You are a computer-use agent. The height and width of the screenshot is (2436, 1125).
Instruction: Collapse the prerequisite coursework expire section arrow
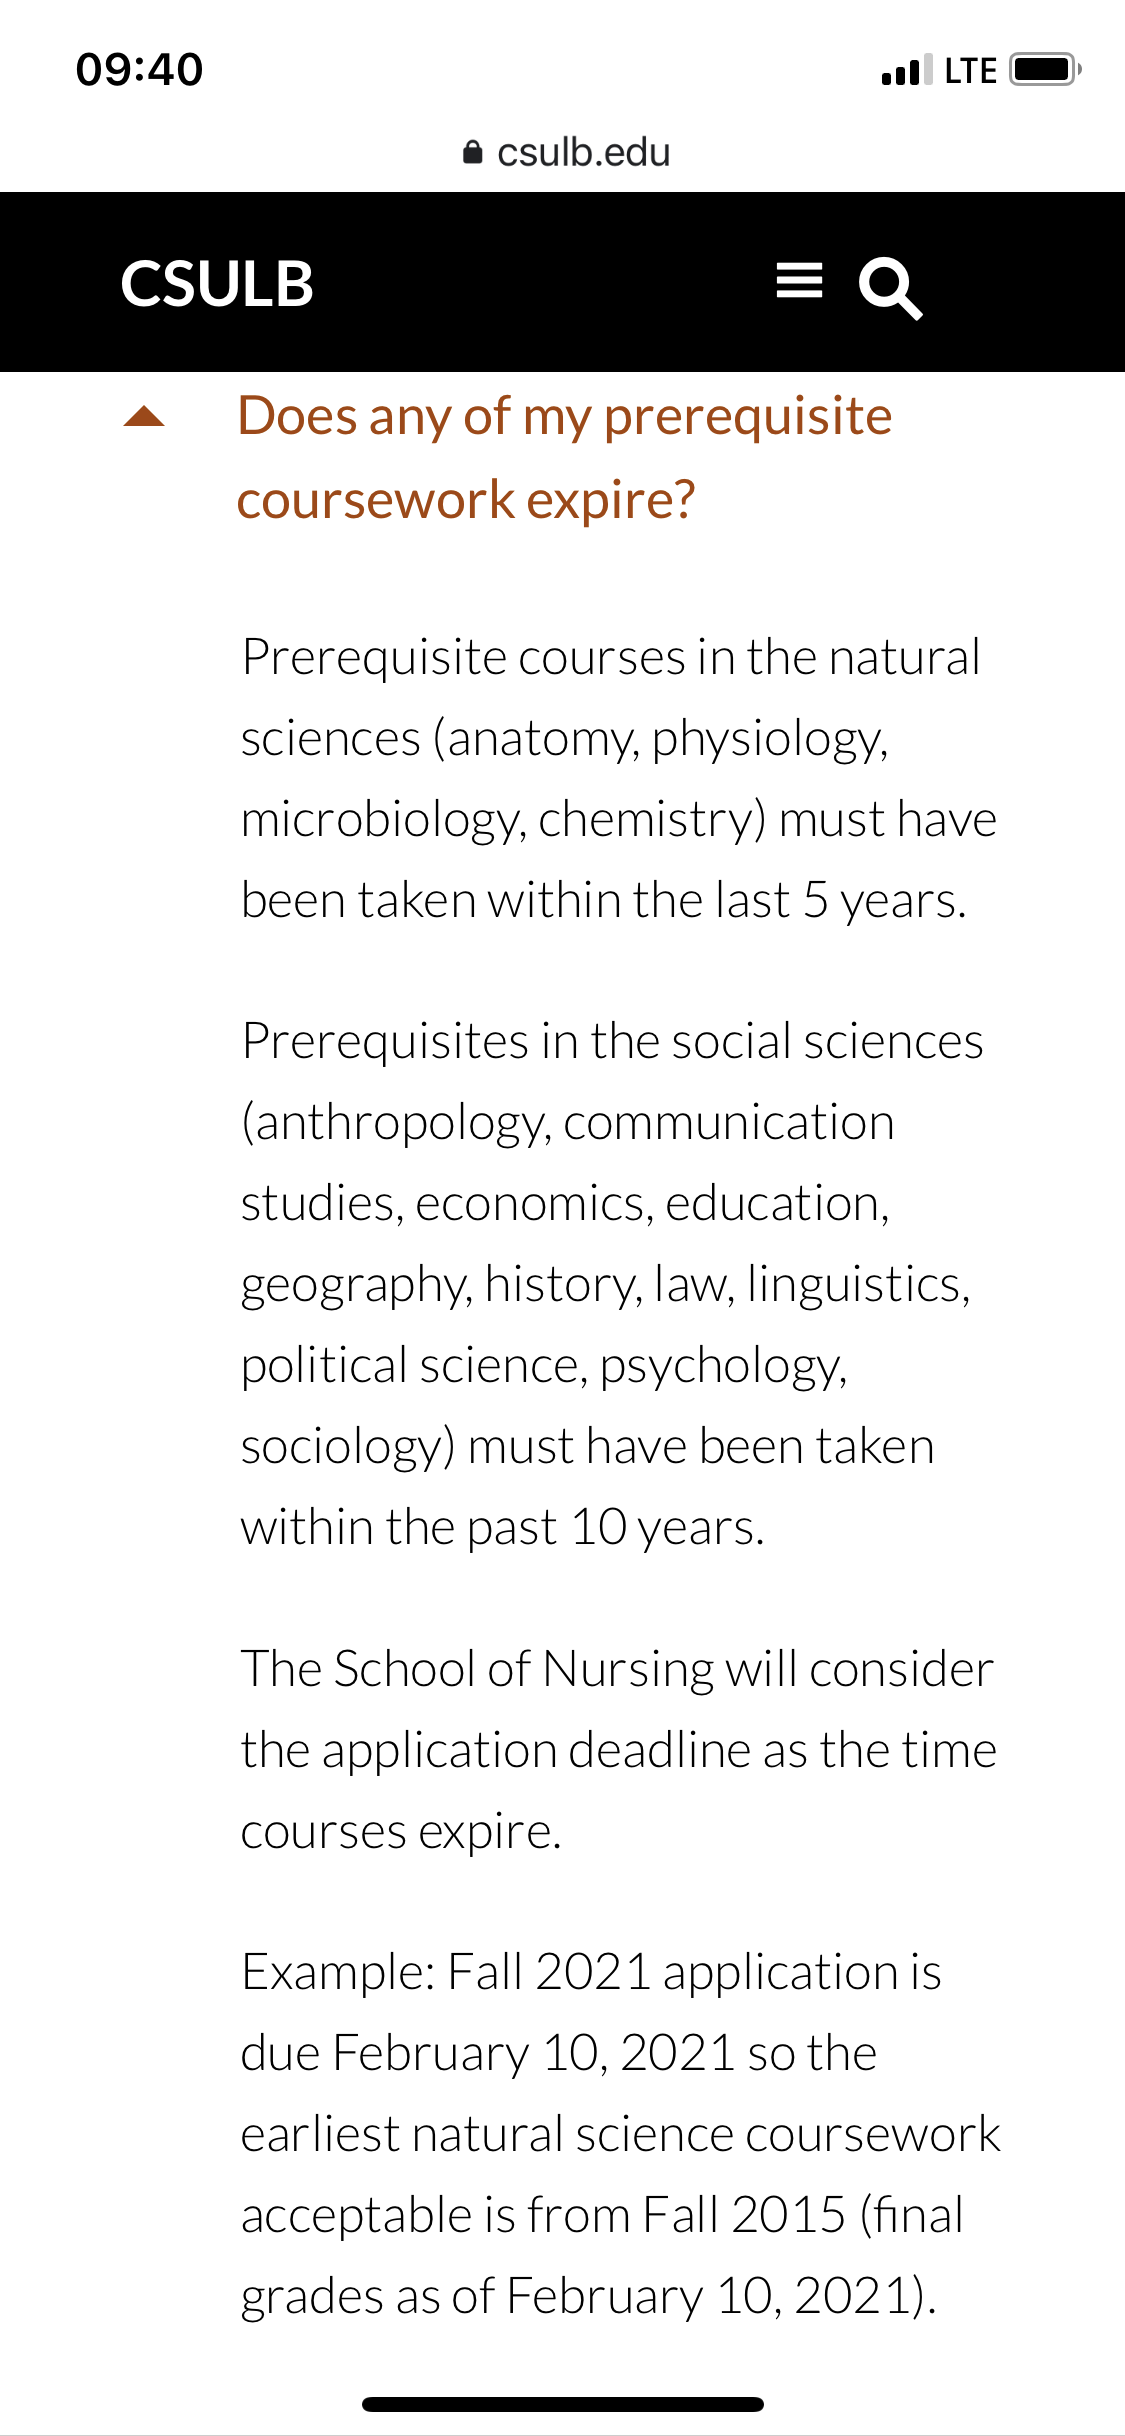click(x=144, y=416)
